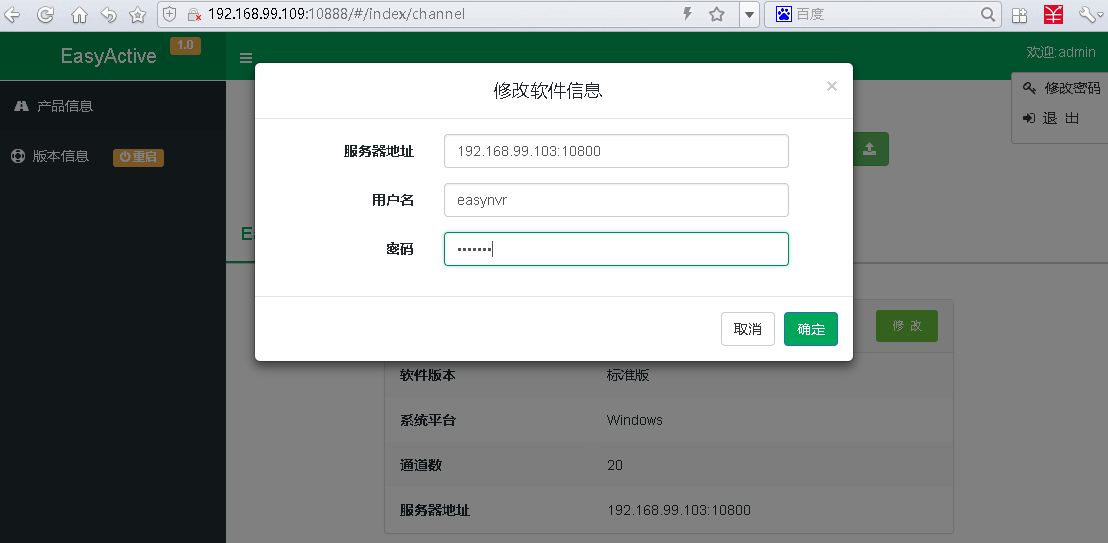This screenshot has width=1108, height=543.
Task: Open 版本信息 sidebar menu item
Action: coord(50,156)
